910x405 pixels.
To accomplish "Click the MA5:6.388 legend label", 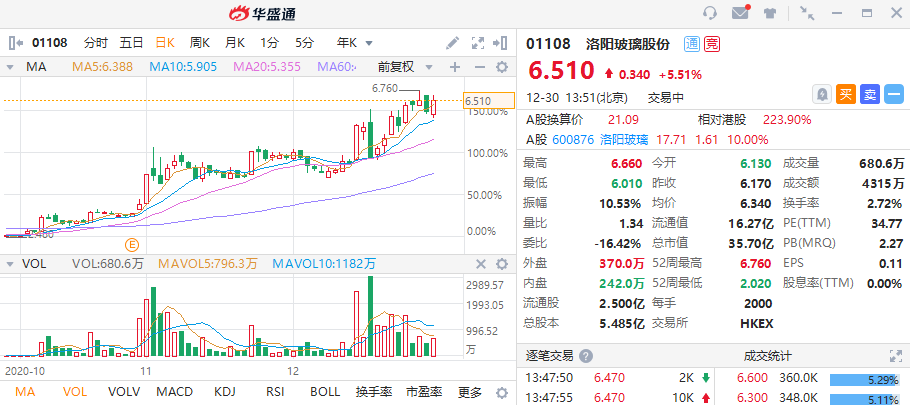I will [102, 67].
